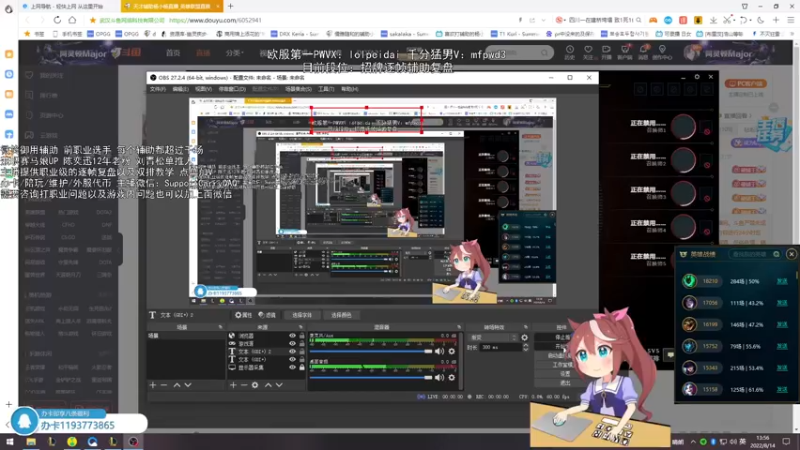Viewport: 800px width, 450px height.
Task: Lock the text (GDI+) 2 source
Action: 302,352
